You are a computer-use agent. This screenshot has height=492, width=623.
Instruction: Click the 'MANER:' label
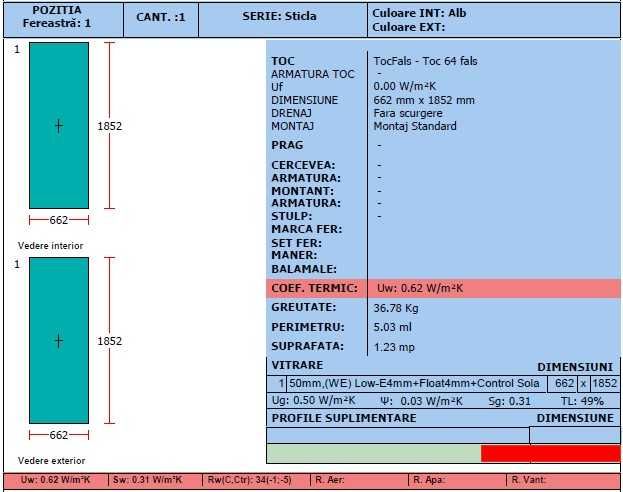tap(294, 255)
